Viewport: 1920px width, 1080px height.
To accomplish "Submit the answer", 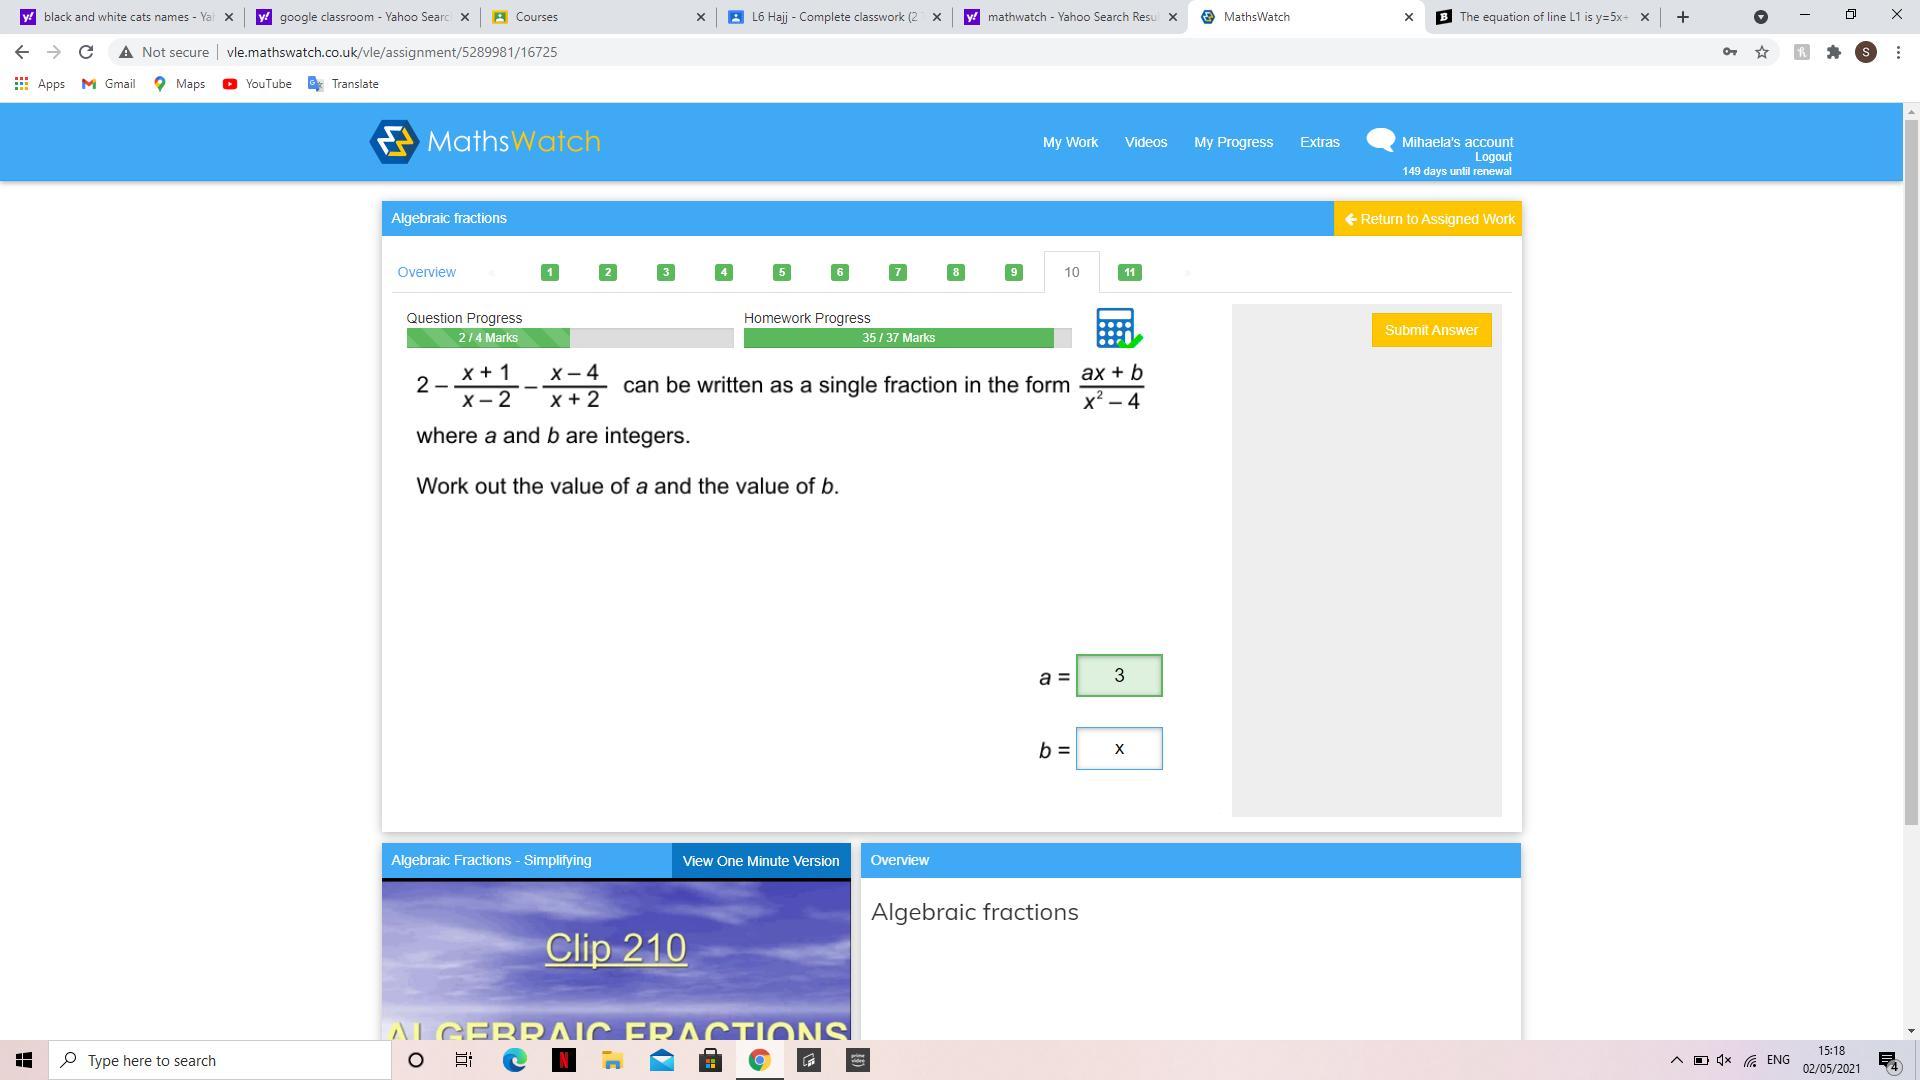I will coord(1430,330).
